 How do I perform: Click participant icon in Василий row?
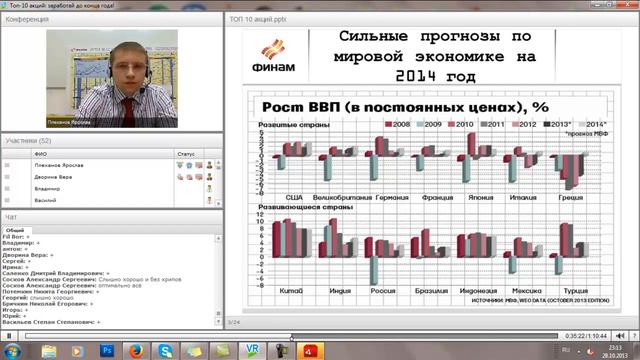(x=209, y=200)
